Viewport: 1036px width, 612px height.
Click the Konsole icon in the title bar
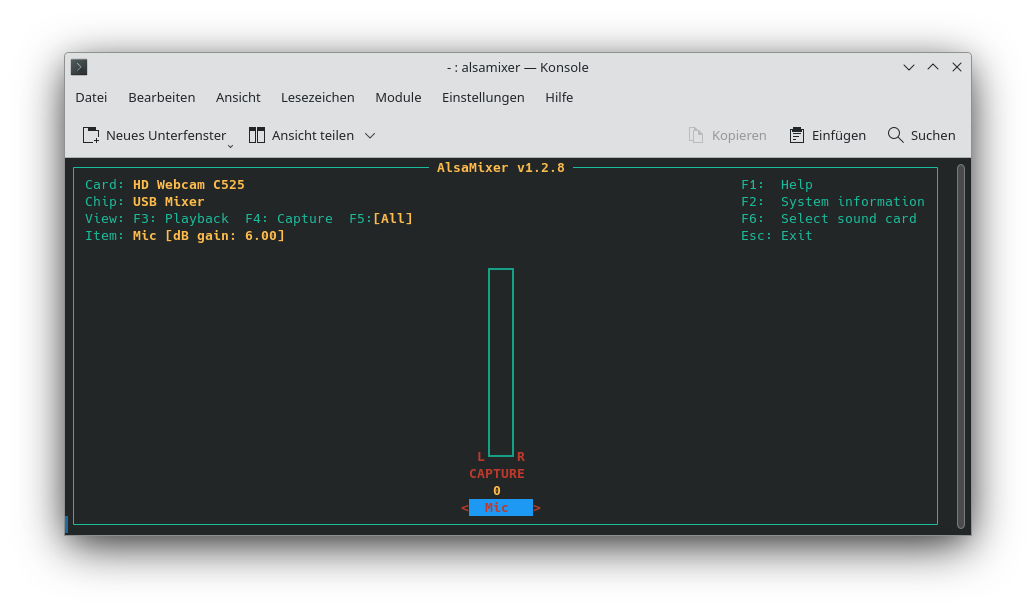78,67
